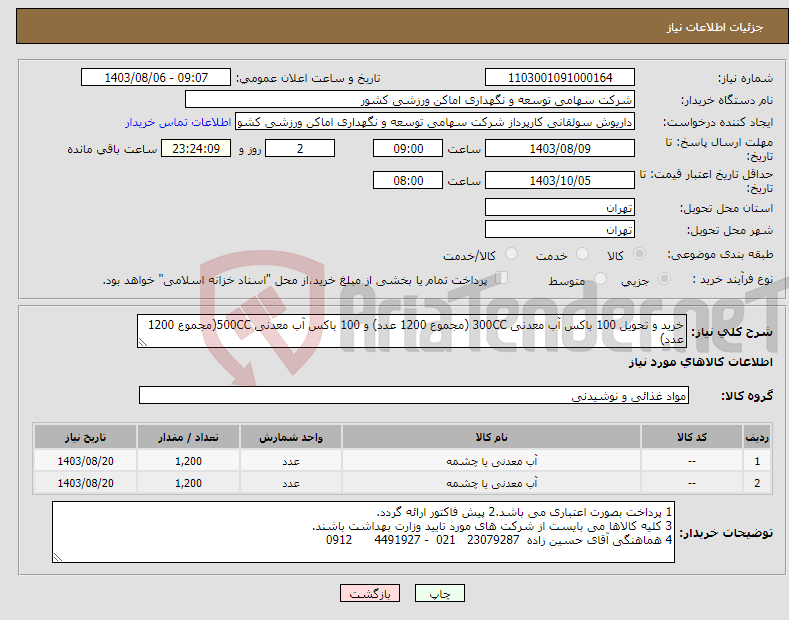
Task: Click the تاریخ نیاز column header
Action: 86,437
